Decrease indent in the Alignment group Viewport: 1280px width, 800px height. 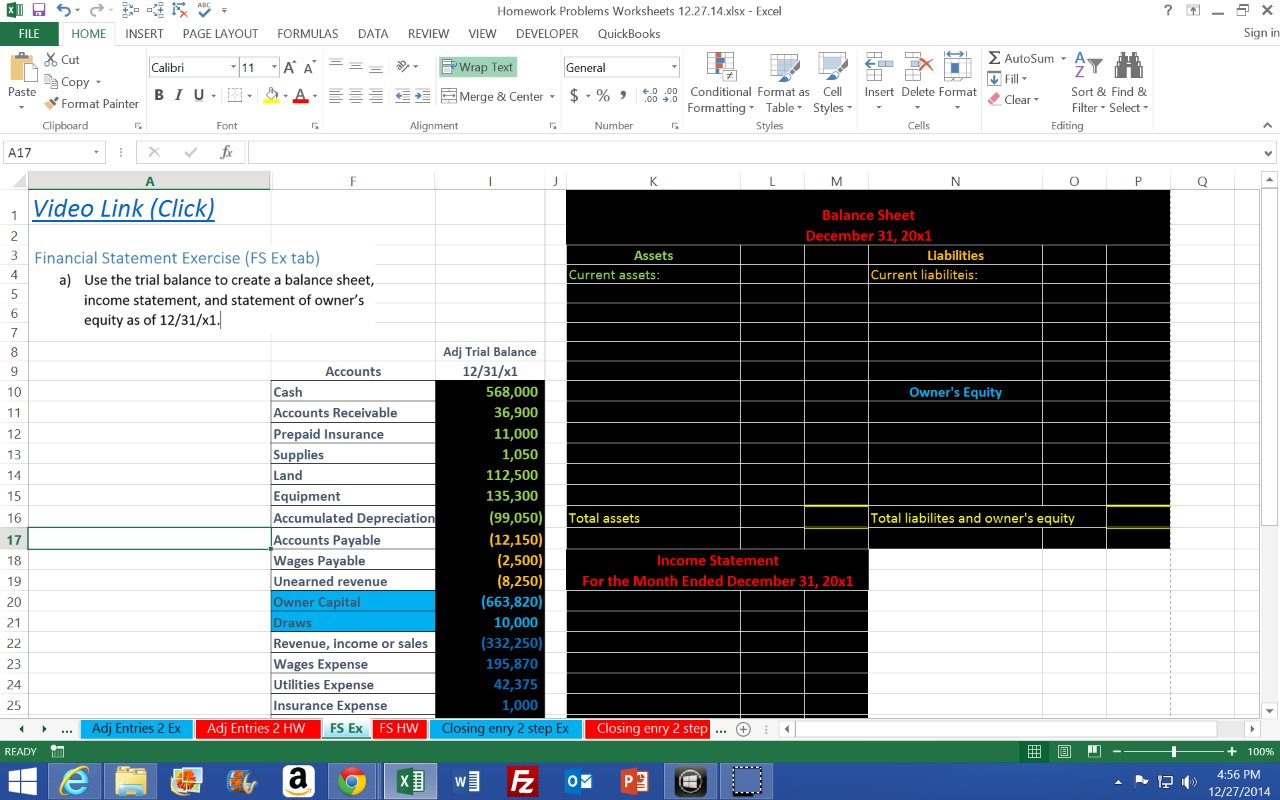(403, 96)
